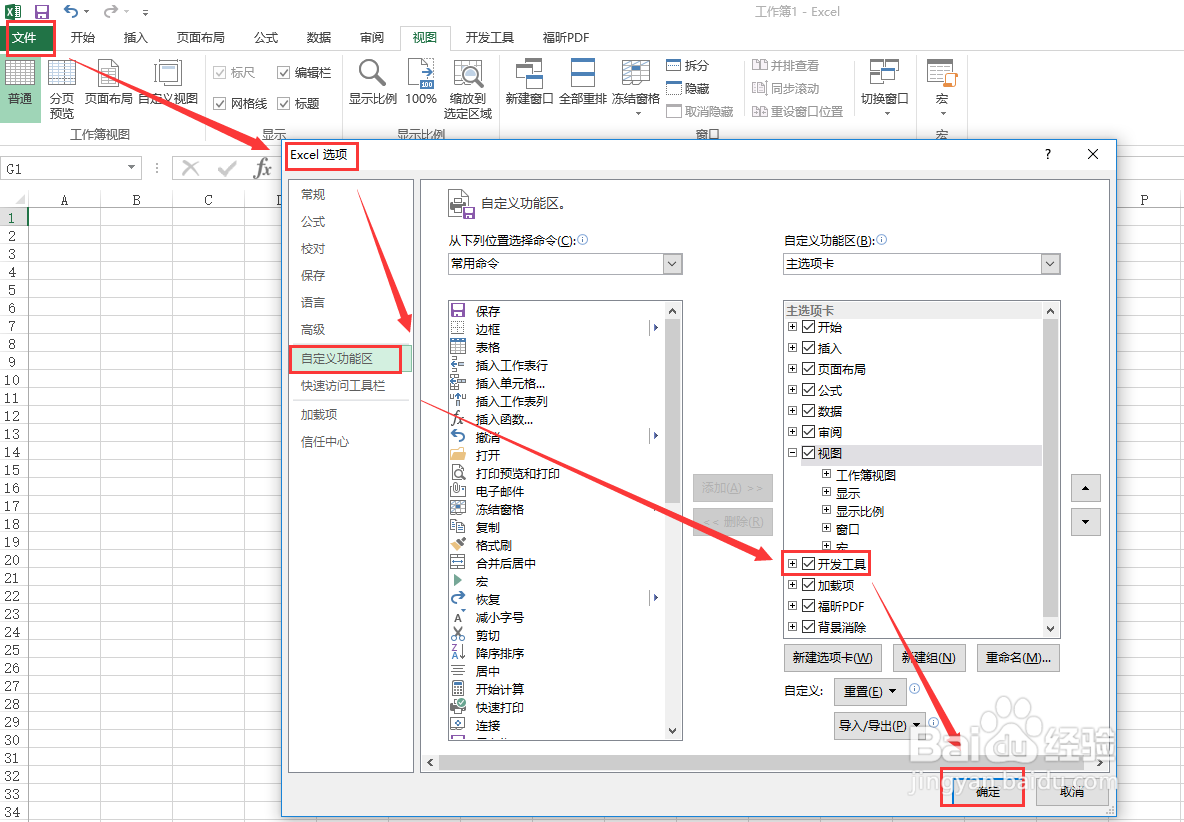The image size is (1184, 822).
Task: Open 导入/导出 dropdown button
Action: point(880,725)
